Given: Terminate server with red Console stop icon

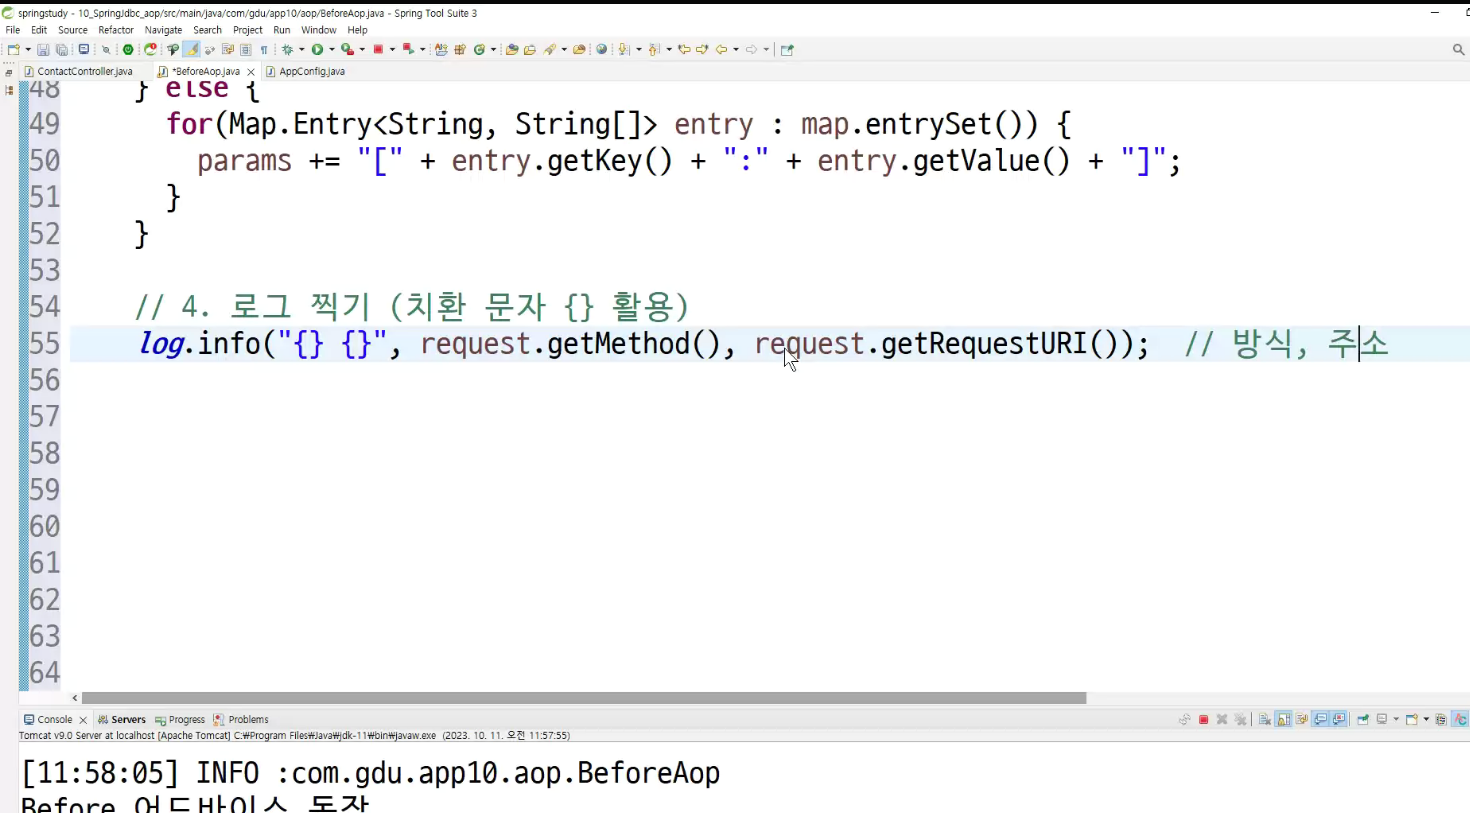Looking at the screenshot, I should point(1204,719).
